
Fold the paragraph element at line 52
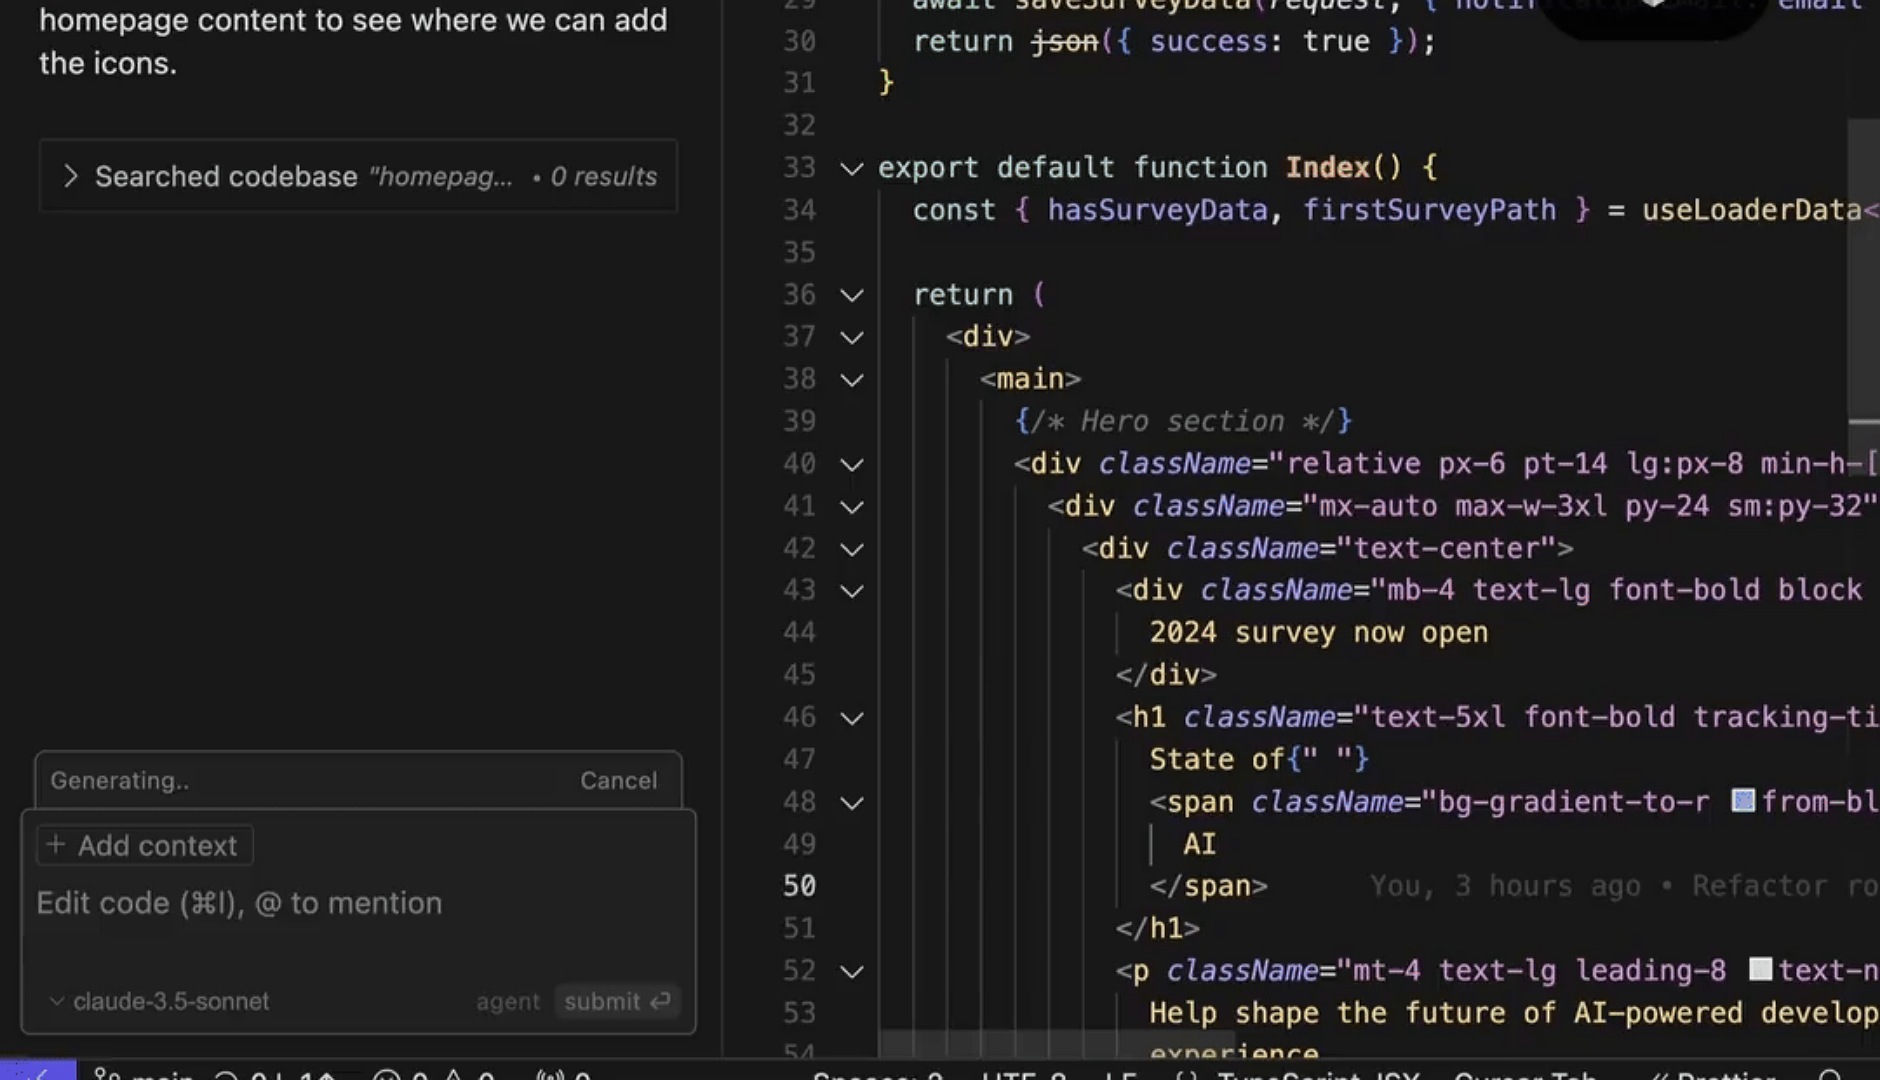pyautogui.click(x=851, y=972)
